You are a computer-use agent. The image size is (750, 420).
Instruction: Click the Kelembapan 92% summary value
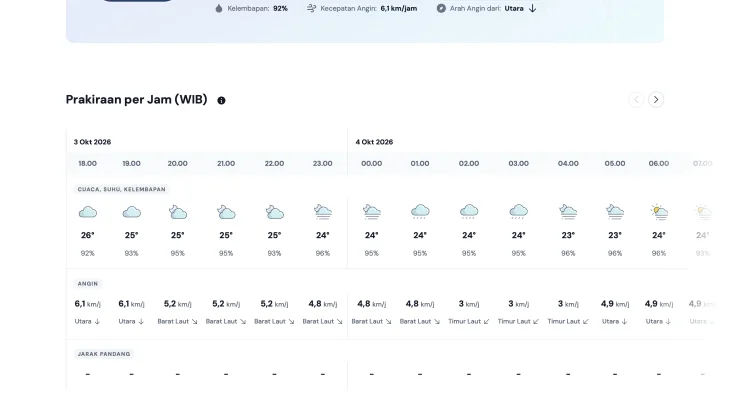280,8
